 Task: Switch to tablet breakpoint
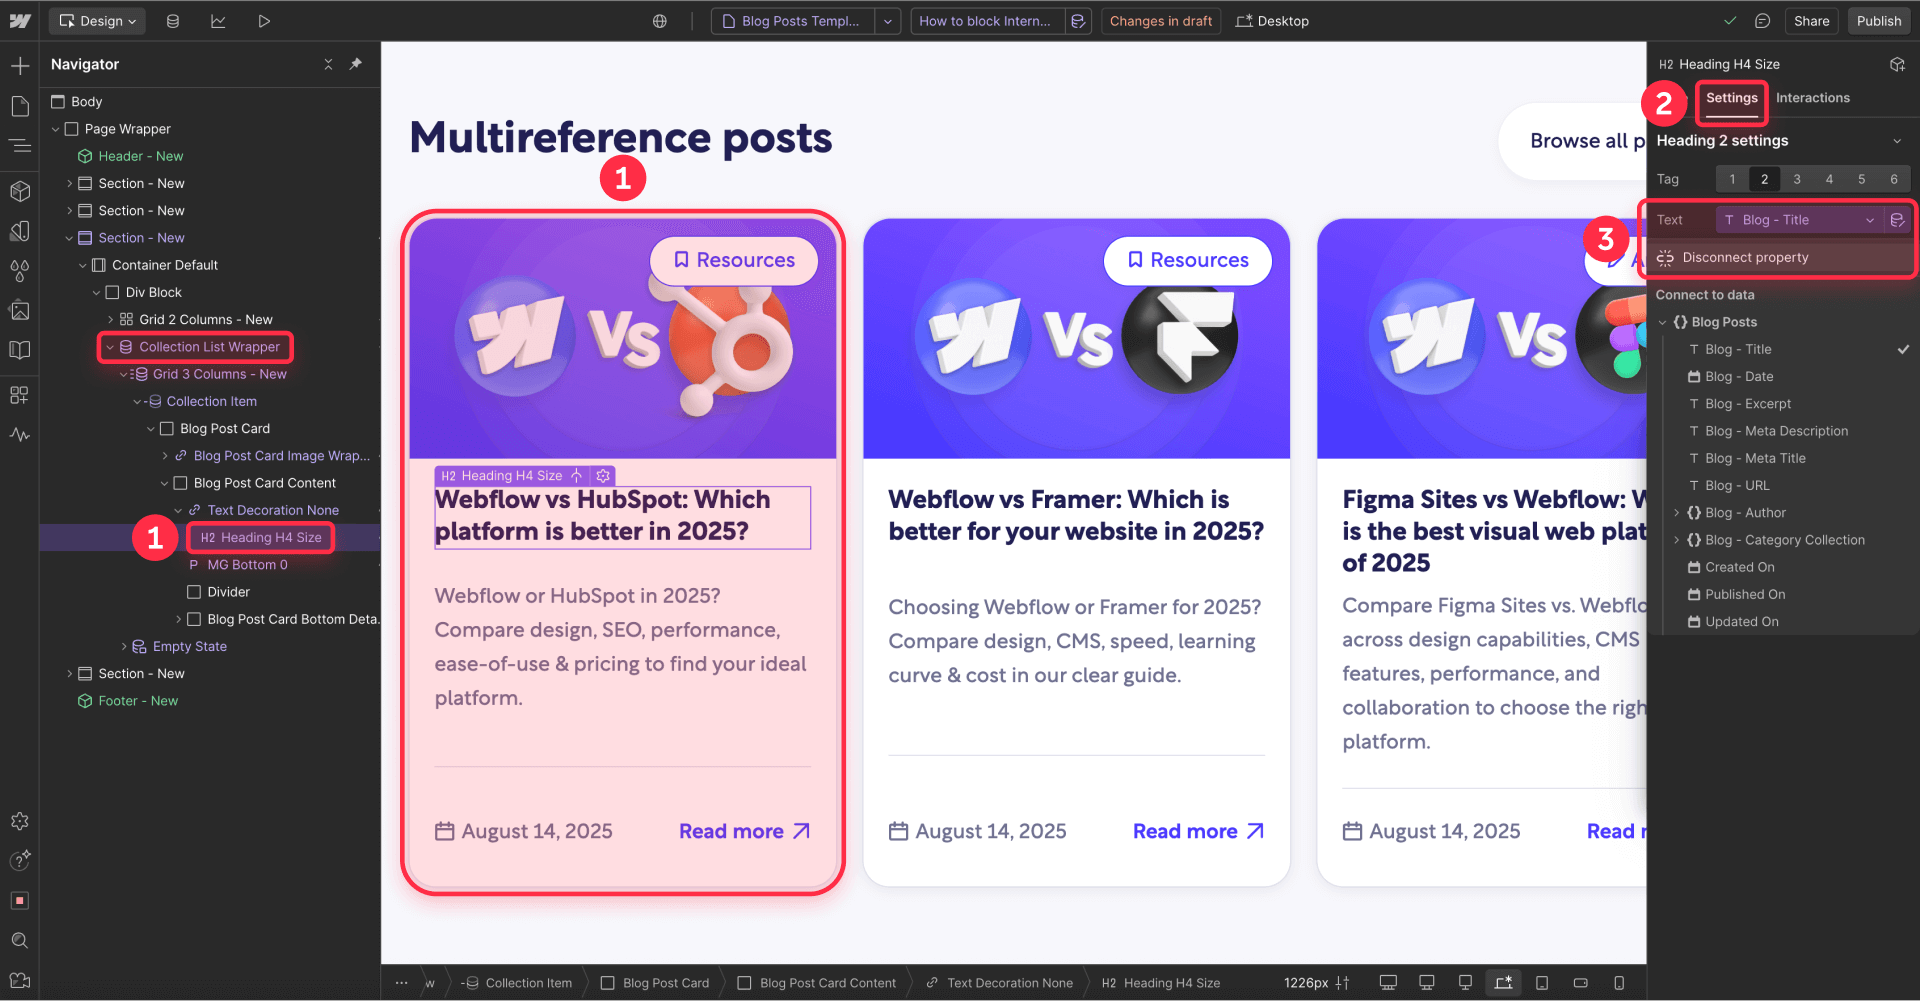click(x=1542, y=983)
